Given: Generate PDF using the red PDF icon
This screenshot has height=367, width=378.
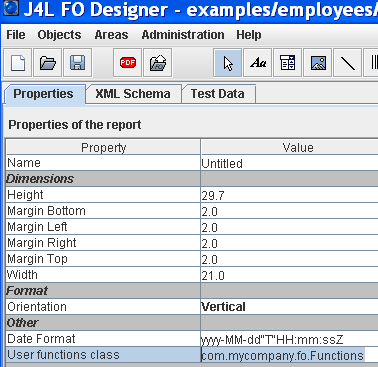Looking at the screenshot, I should pos(128,63).
